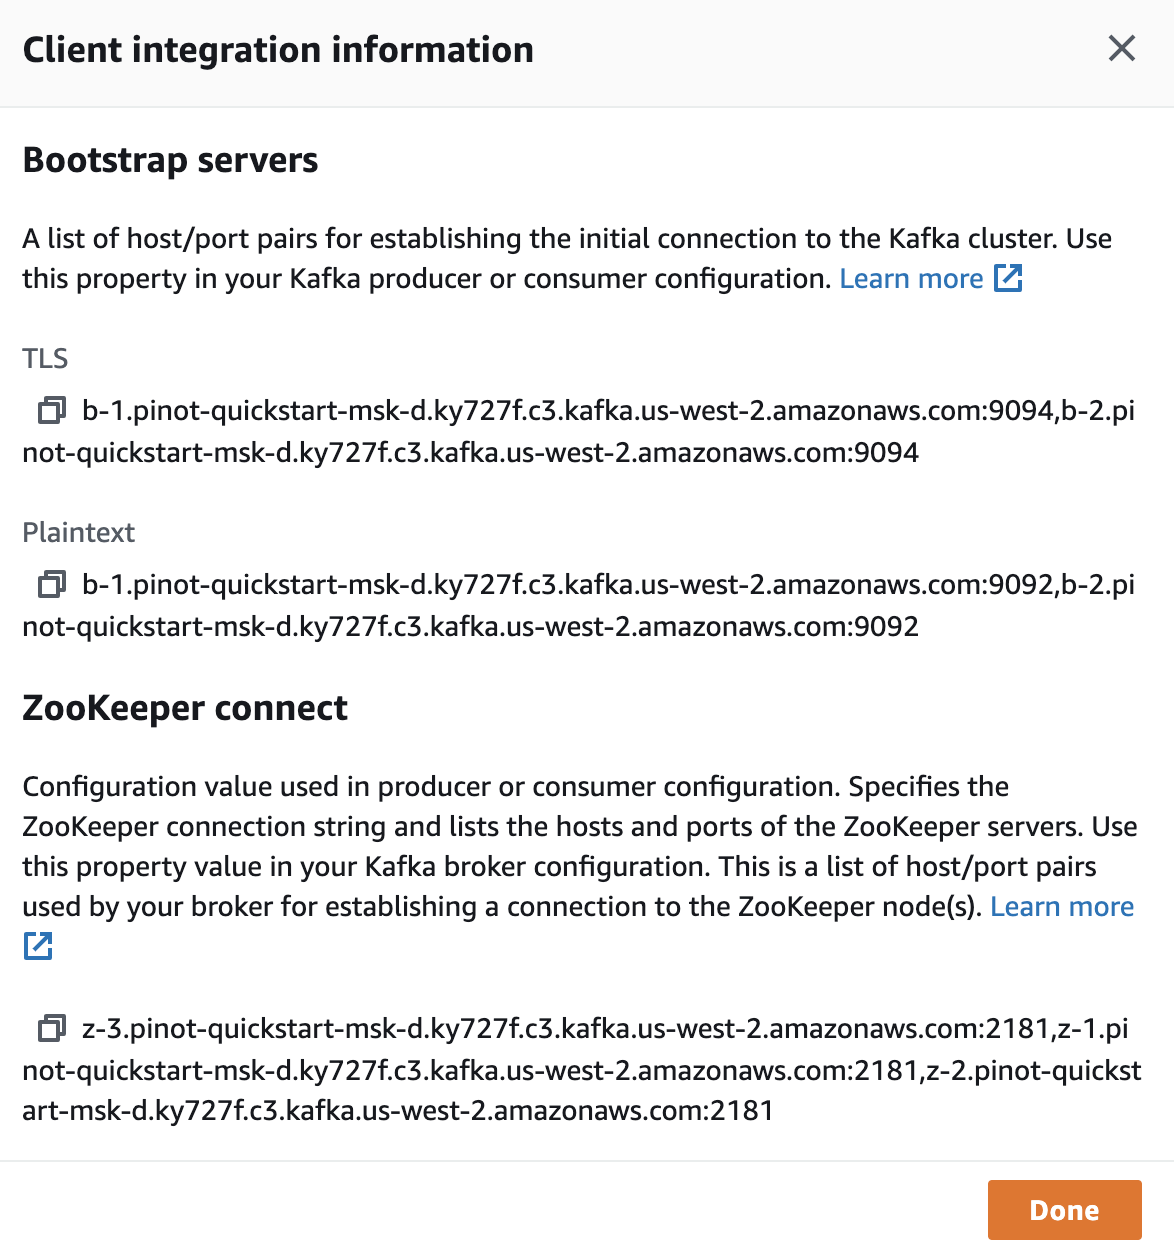1174x1248 pixels.
Task: Copy the Plaintext bootstrap servers string
Action: (x=51, y=584)
